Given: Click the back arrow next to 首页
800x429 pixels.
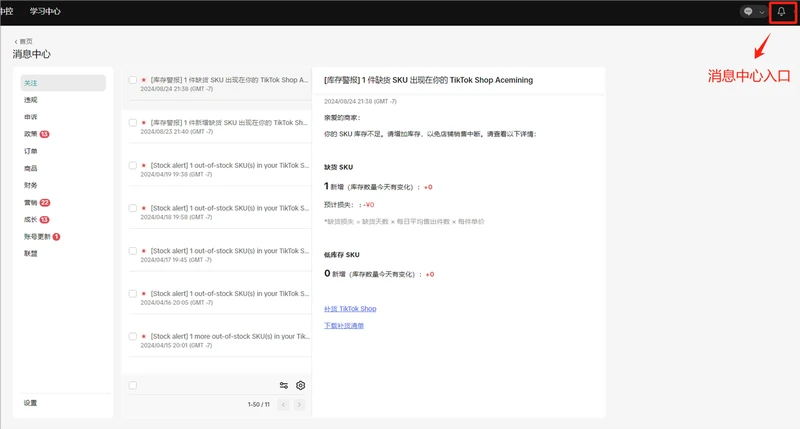Looking at the screenshot, I should (x=16, y=41).
